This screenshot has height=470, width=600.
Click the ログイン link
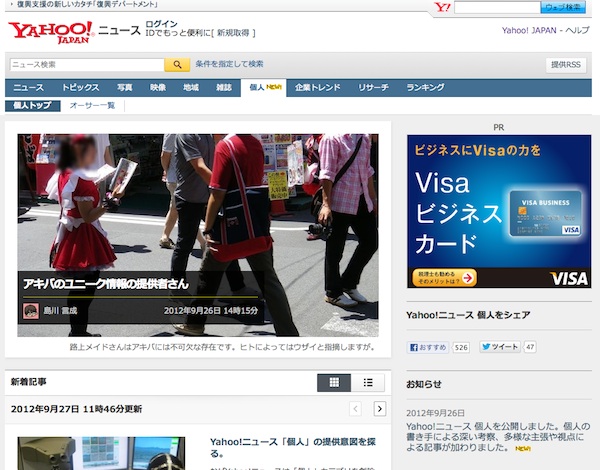click(161, 23)
